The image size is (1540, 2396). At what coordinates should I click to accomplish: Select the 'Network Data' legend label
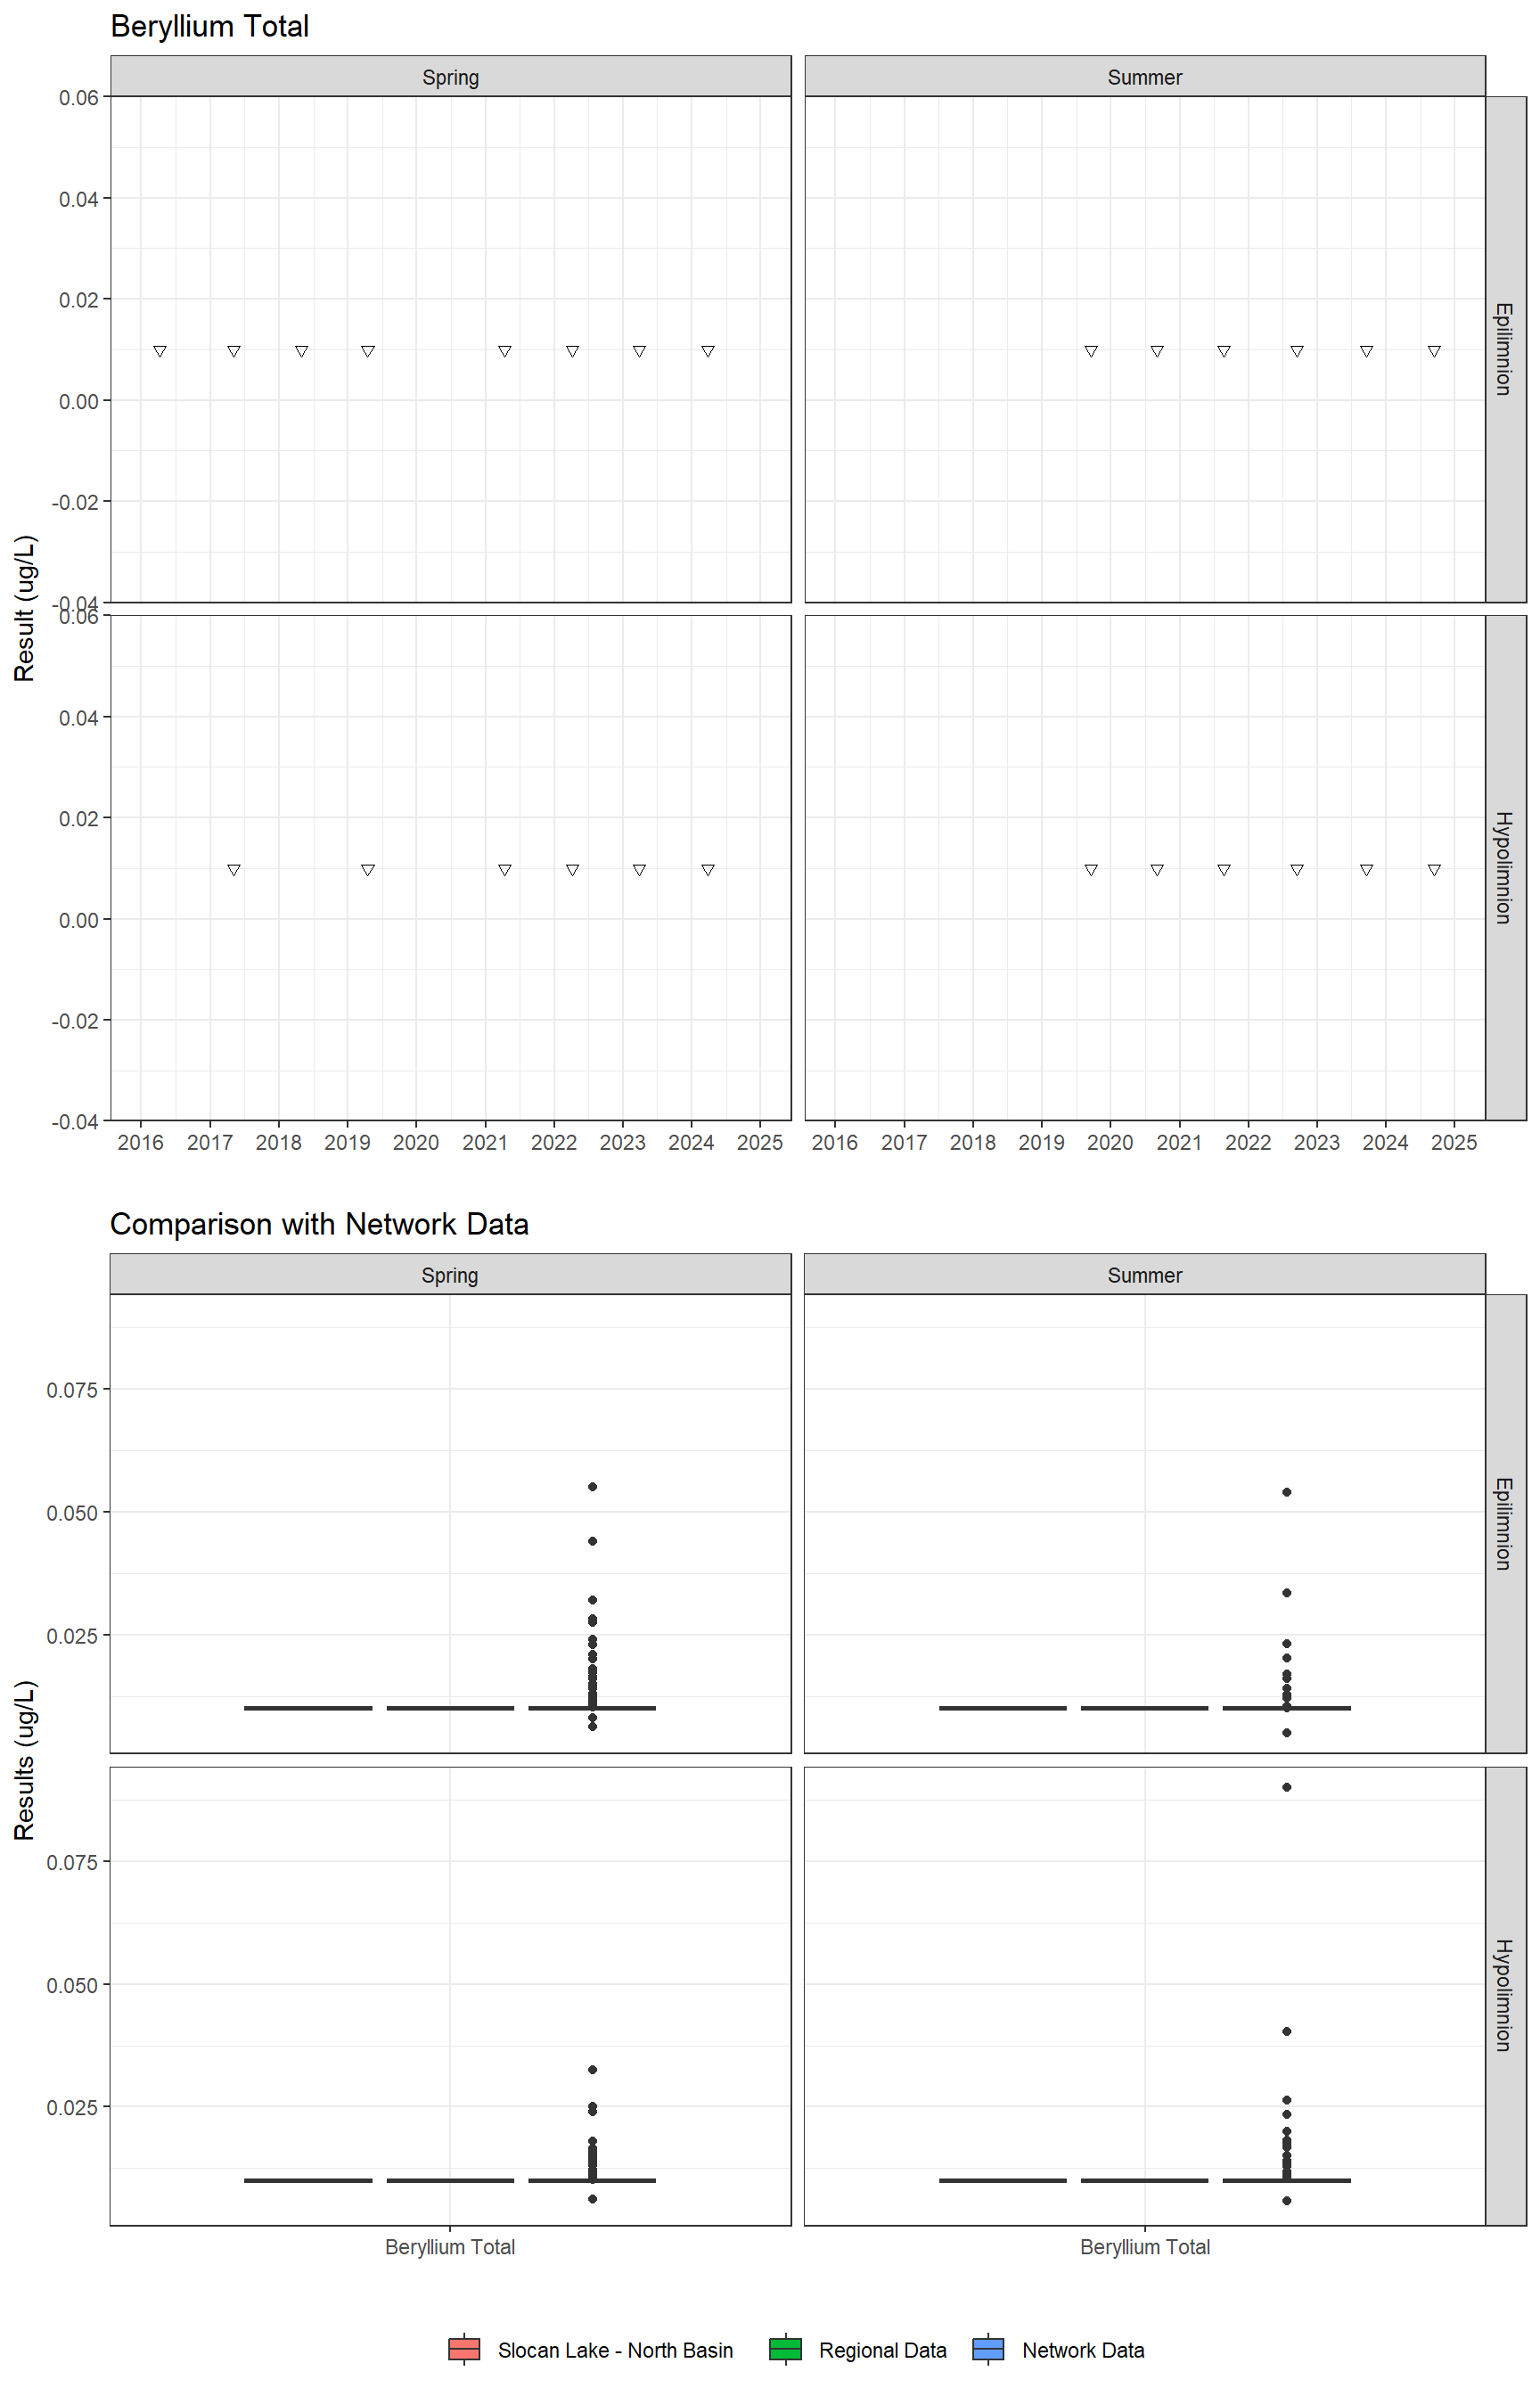tap(1083, 2350)
